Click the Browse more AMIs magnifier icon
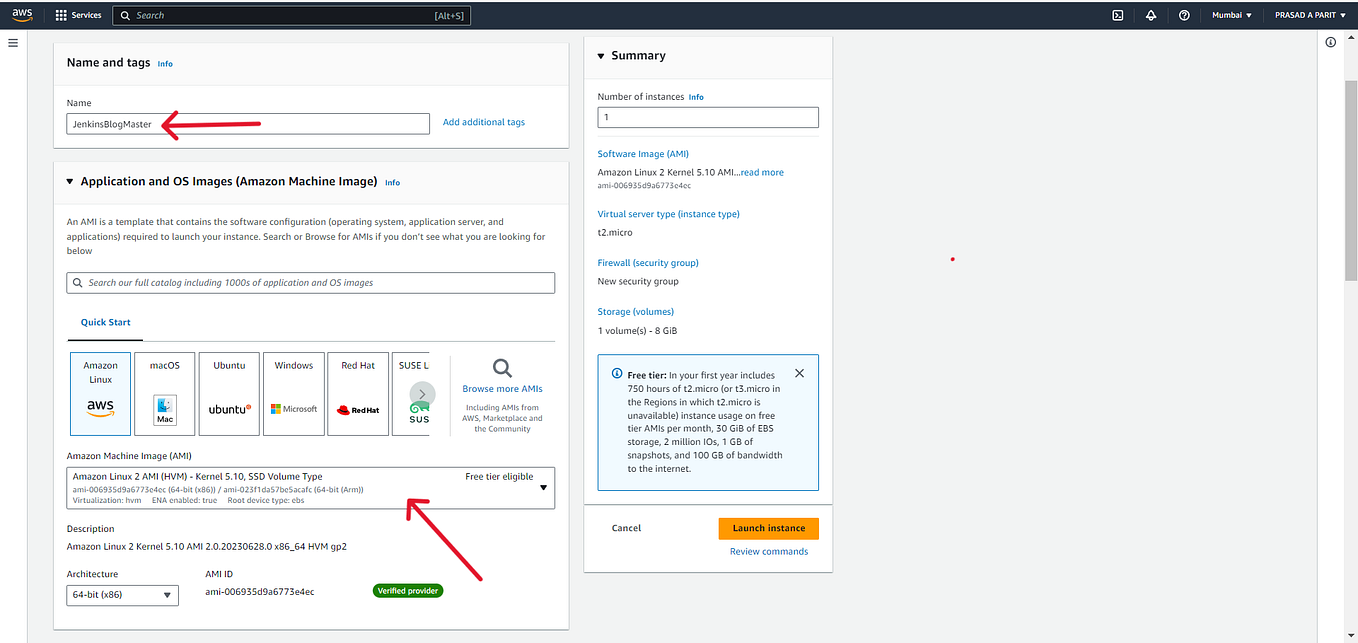The image size is (1358, 643). [x=503, y=368]
